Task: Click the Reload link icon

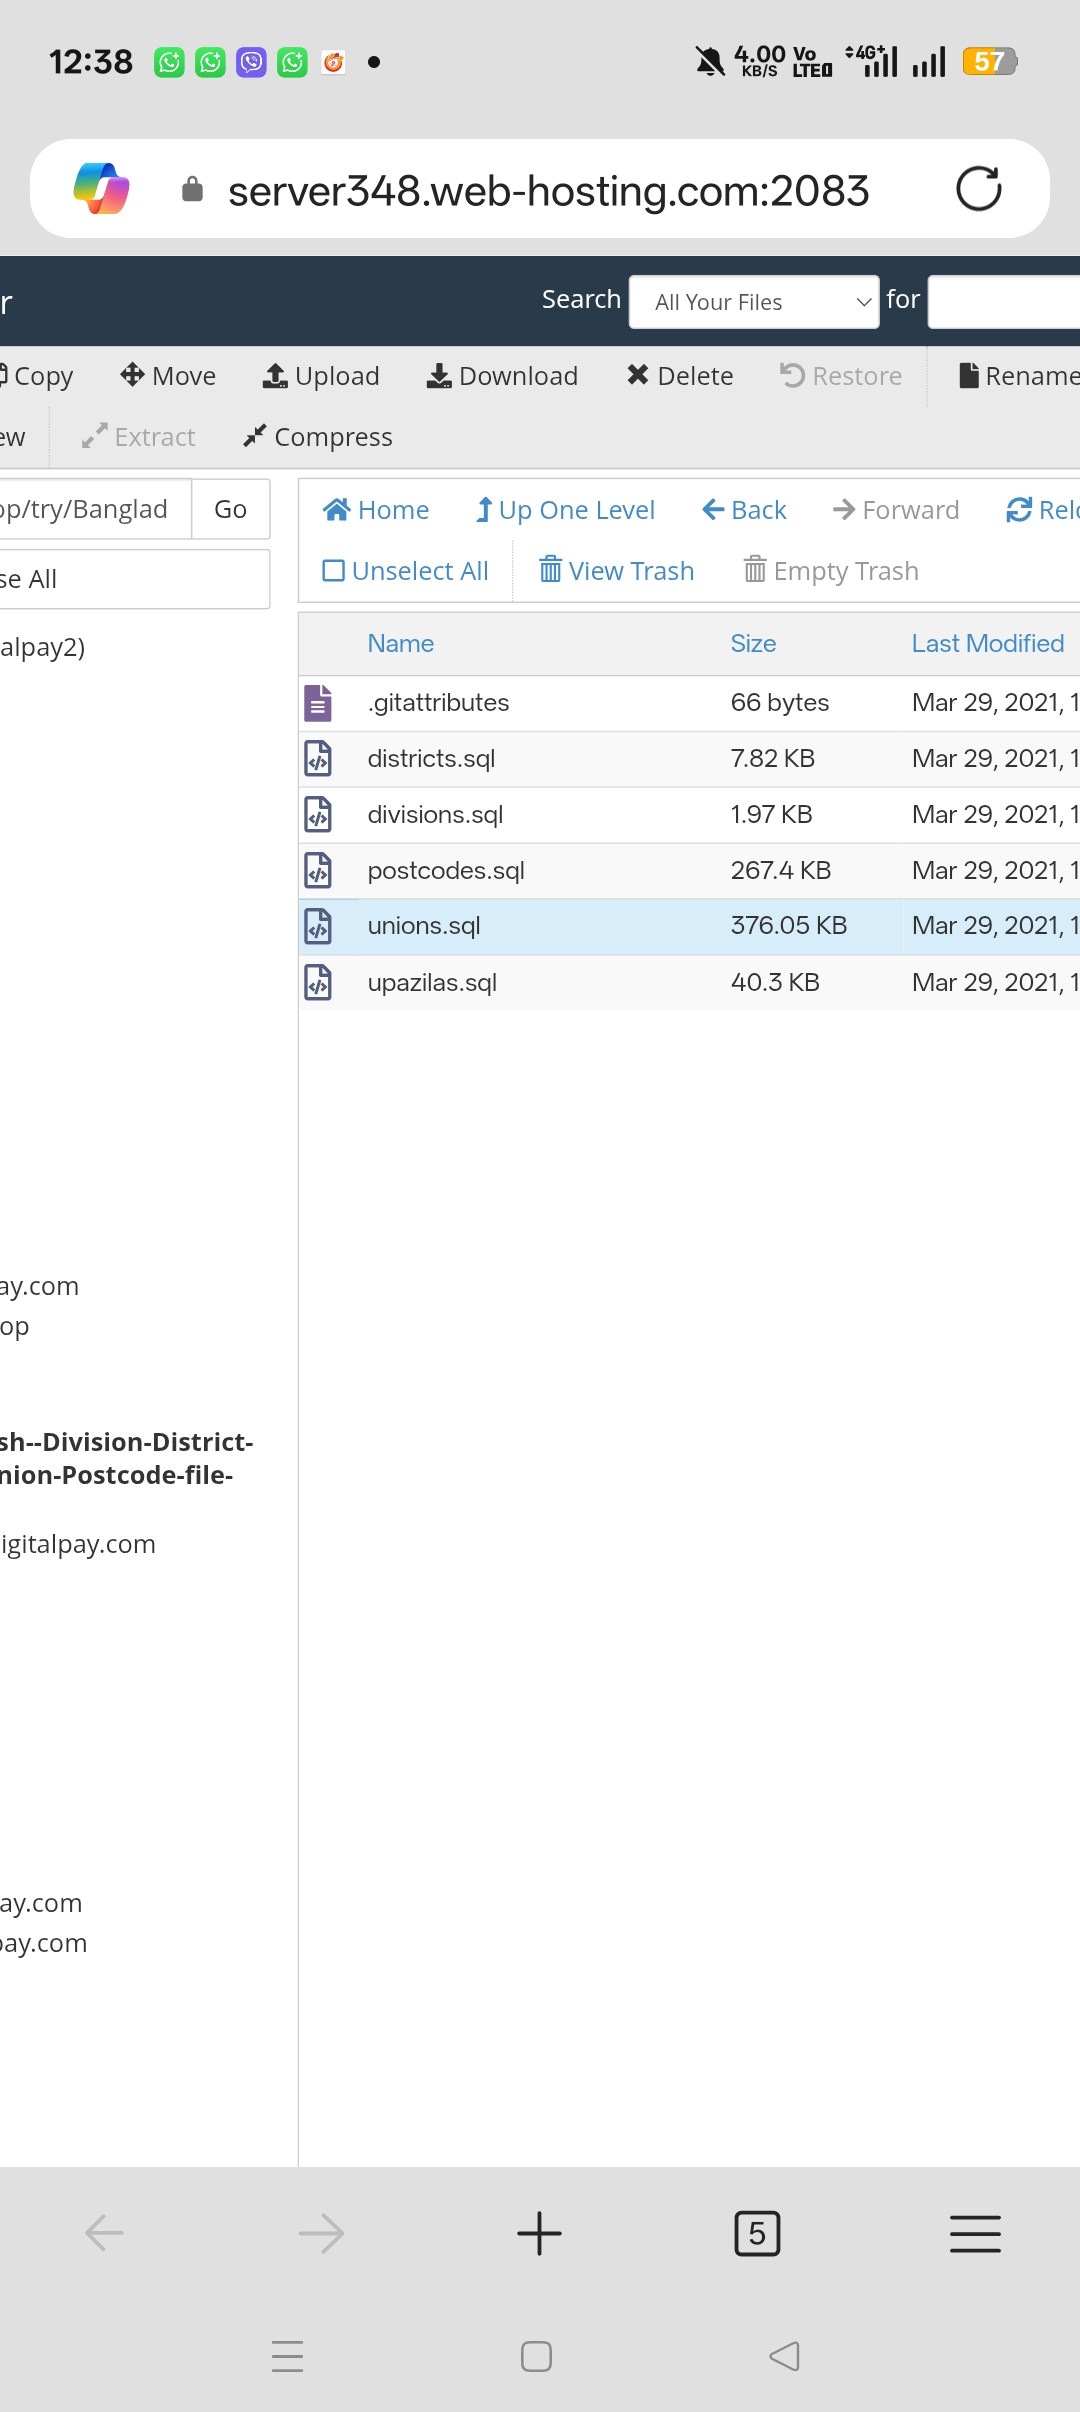Action: point(1019,510)
